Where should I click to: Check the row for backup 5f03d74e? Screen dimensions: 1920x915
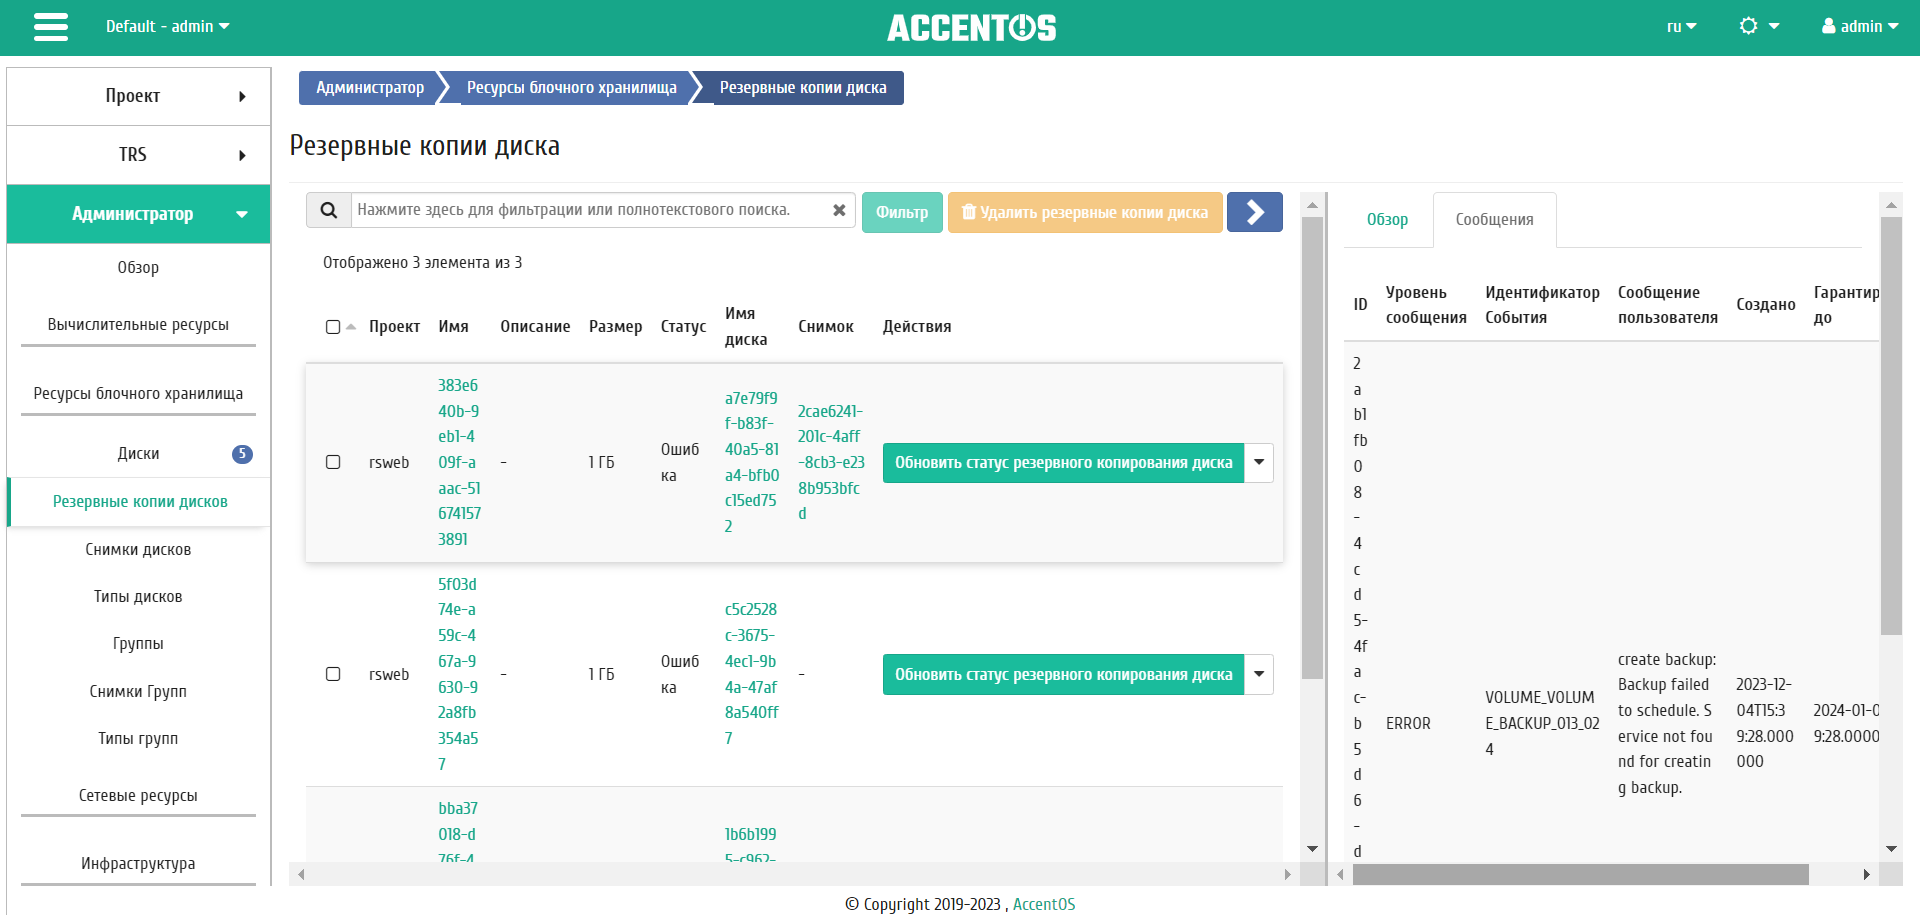pyautogui.click(x=333, y=674)
